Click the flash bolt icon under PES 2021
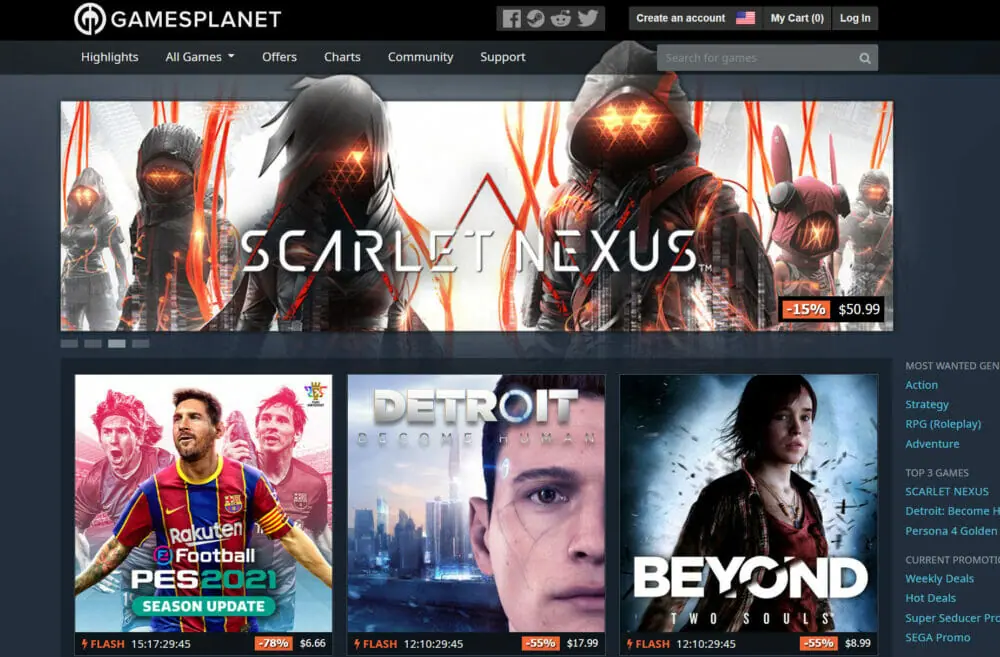Screen dimensions: 1000x657 (x=85, y=644)
